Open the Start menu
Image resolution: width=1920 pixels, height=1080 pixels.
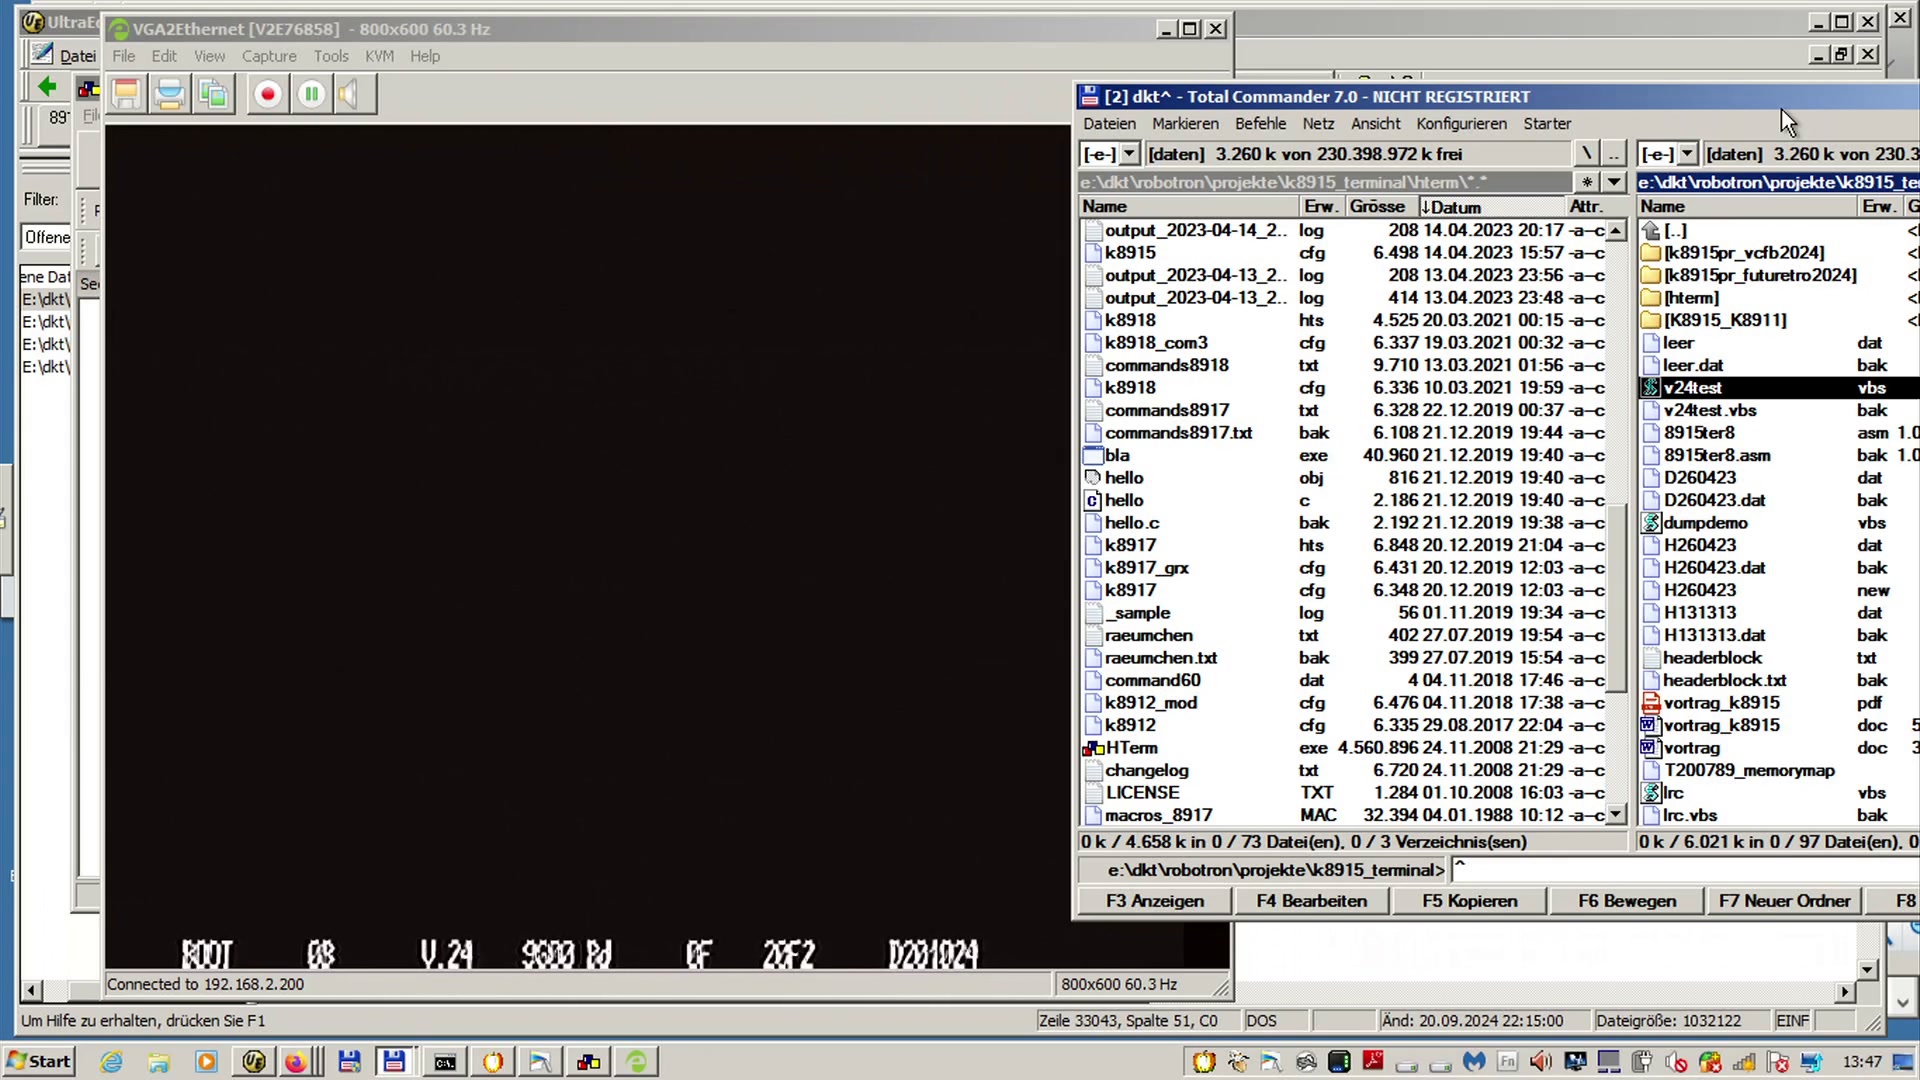[x=38, y=1061]
